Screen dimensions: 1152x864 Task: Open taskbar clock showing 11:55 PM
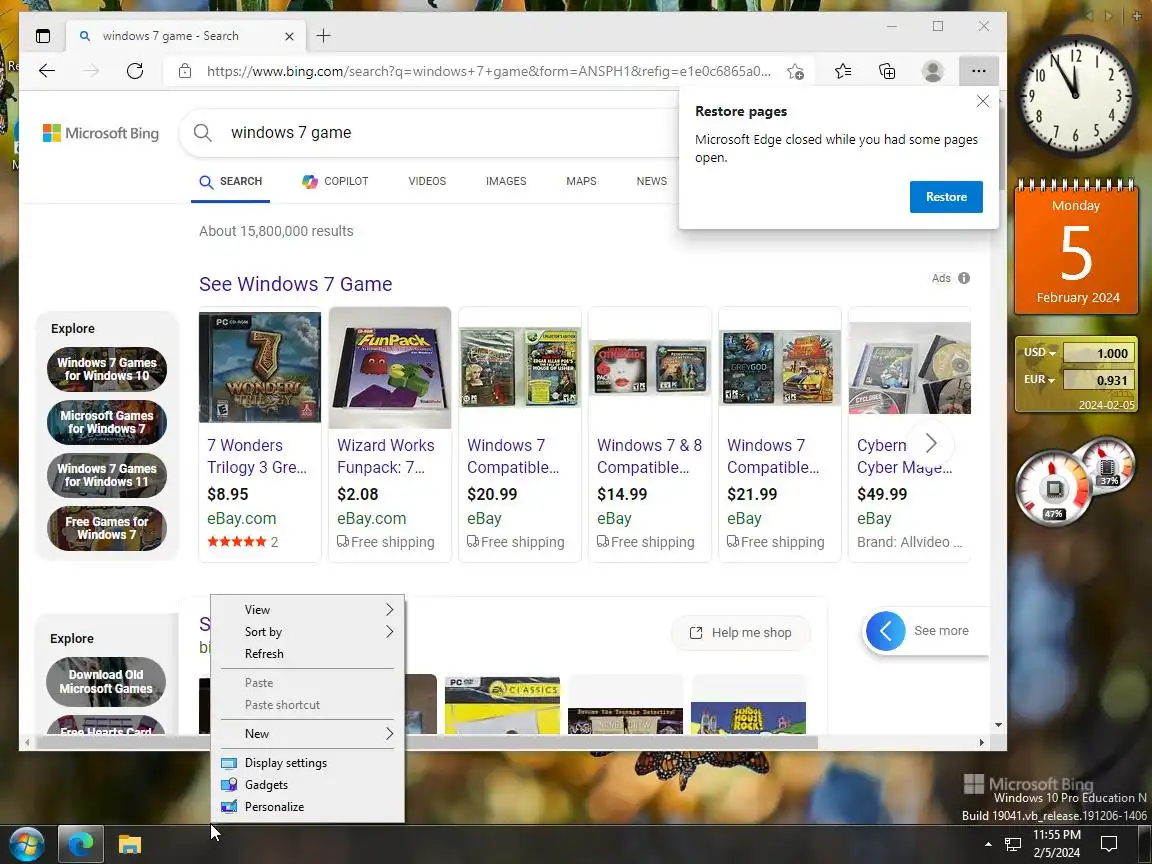pos(1056,844)
